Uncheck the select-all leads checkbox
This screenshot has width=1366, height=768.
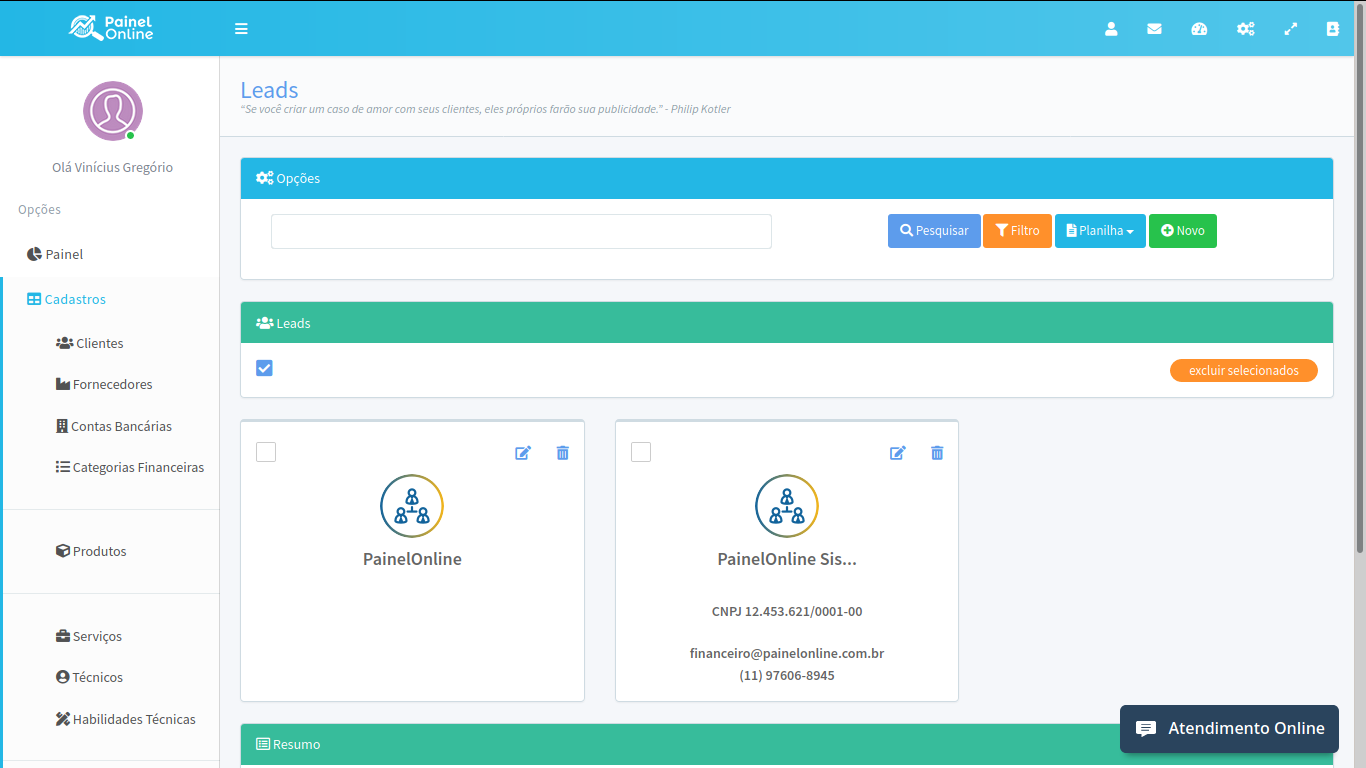click(x=264, y=368)
